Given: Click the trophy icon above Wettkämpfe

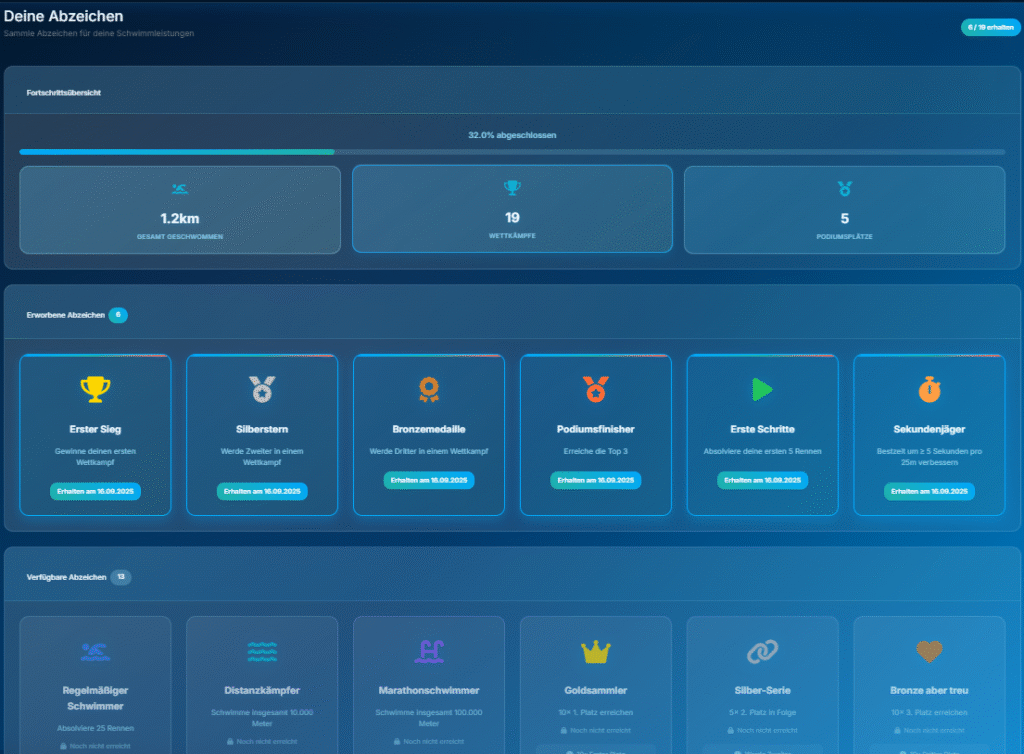Looking at the screenshot, I should click(x=512, y=188).
